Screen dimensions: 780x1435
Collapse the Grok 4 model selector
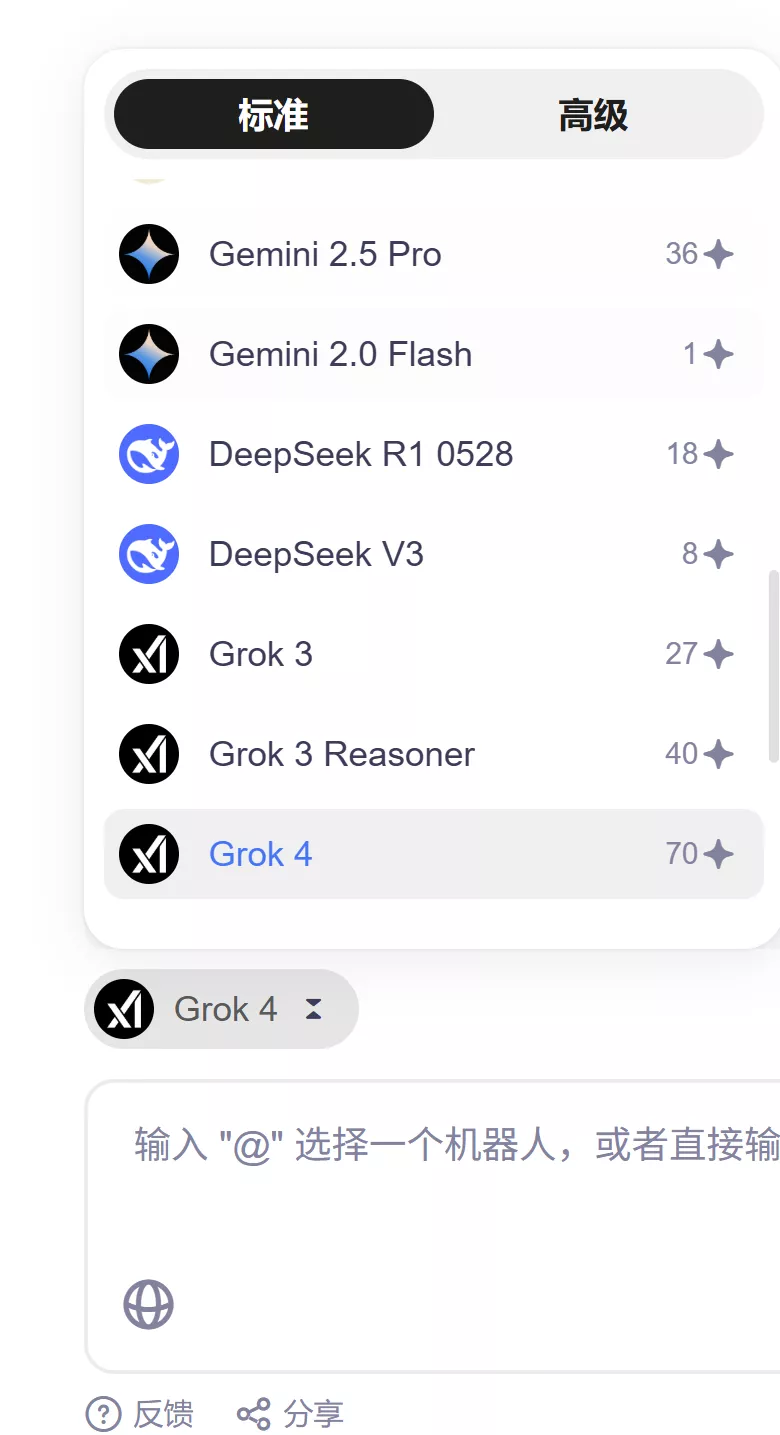pyautogui.click(x=221, y=1009)
